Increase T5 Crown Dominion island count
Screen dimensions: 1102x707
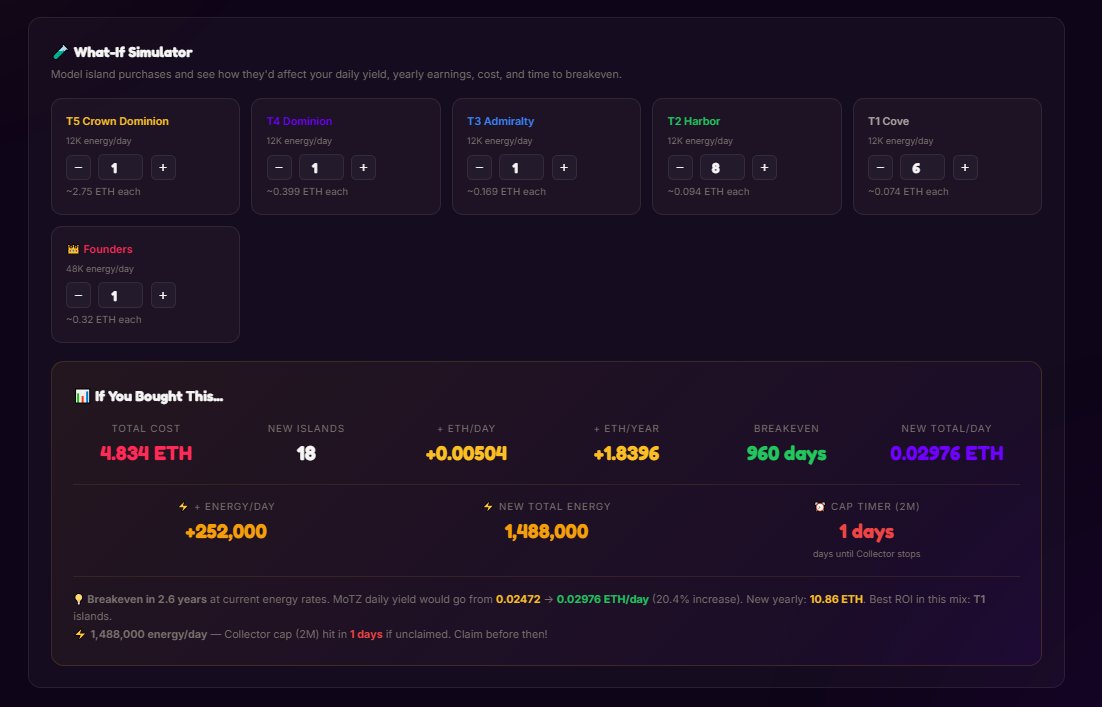coord(163,167)
